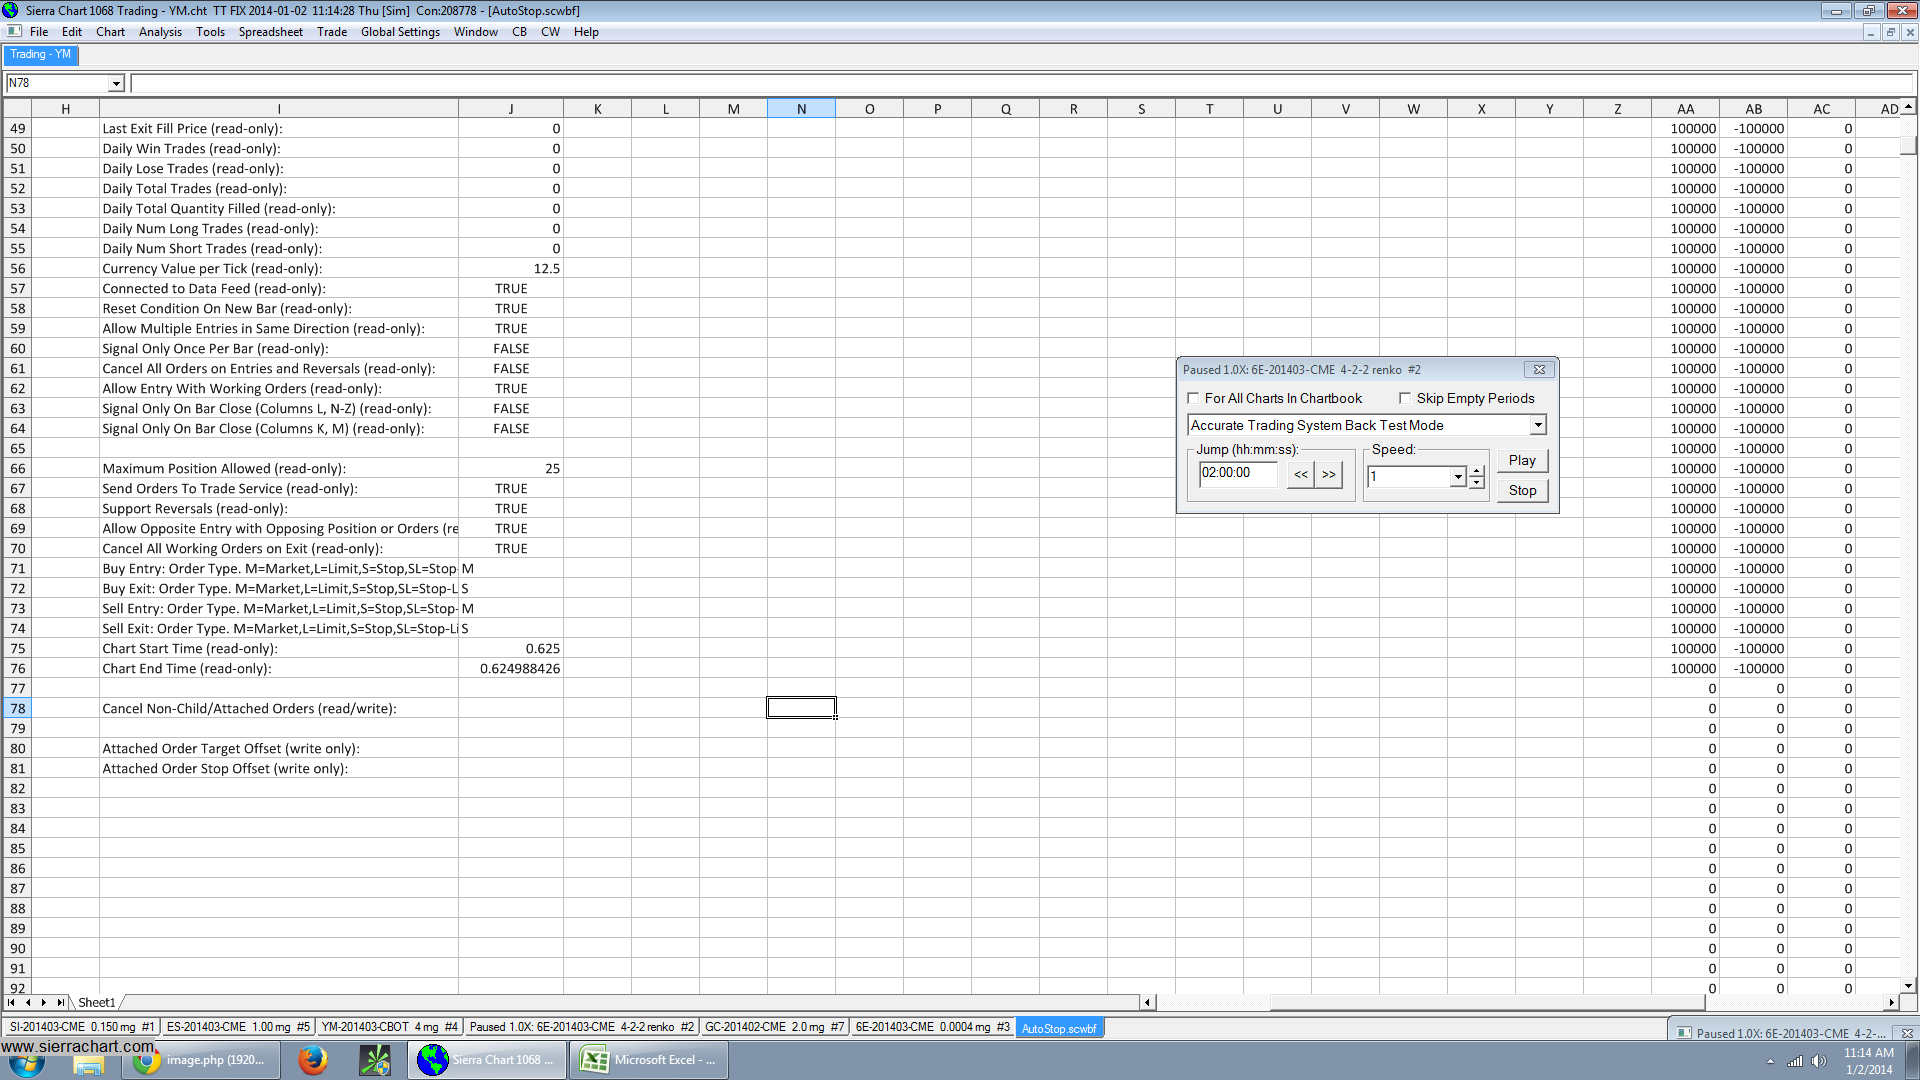Open Microsoft Excel taskbar icon

coord(649,1060)
